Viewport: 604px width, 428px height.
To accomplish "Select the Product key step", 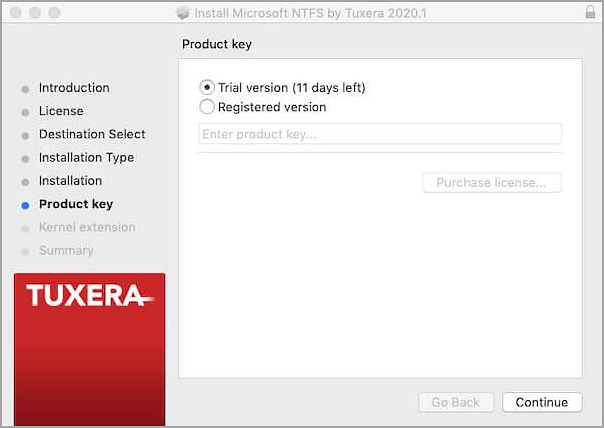I will (76, 204).
